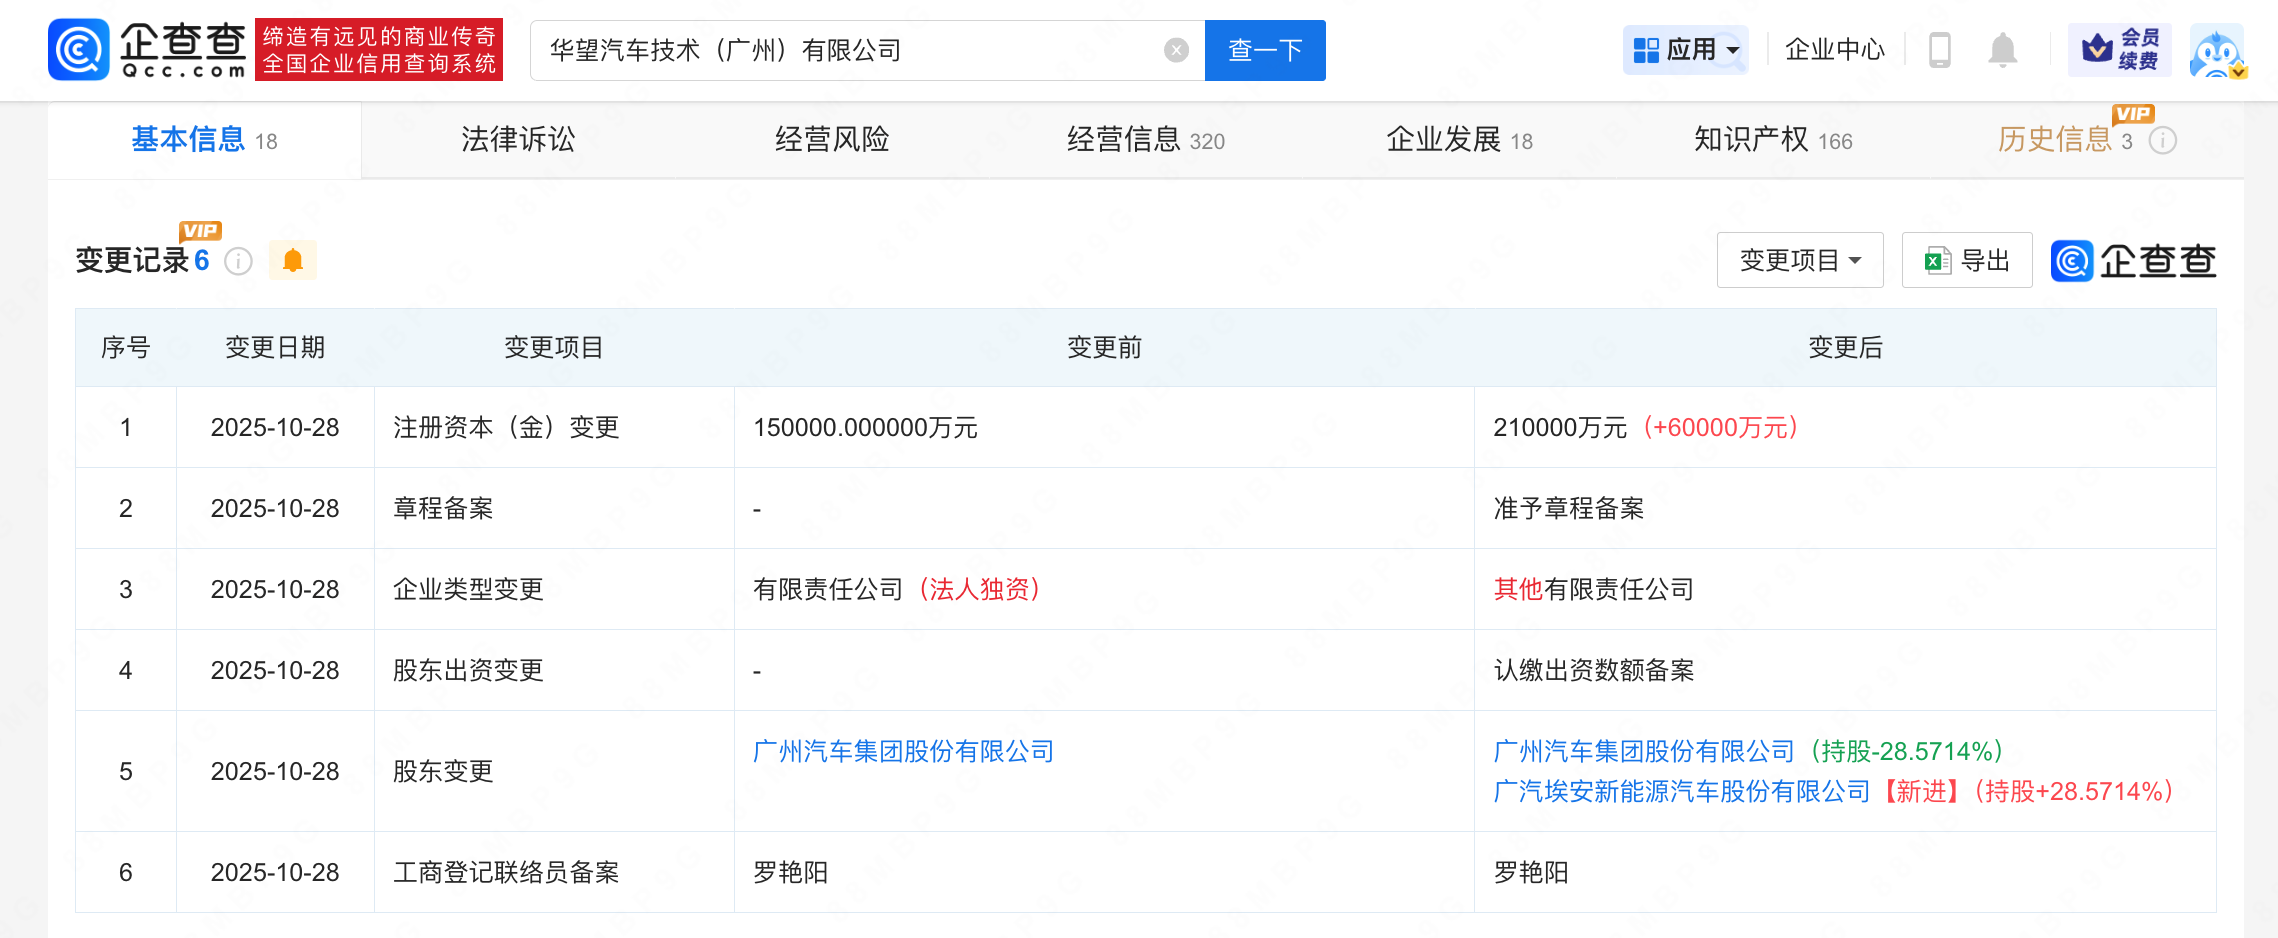
Task: Export change records via 导出 button
Action: [1966, 261]
